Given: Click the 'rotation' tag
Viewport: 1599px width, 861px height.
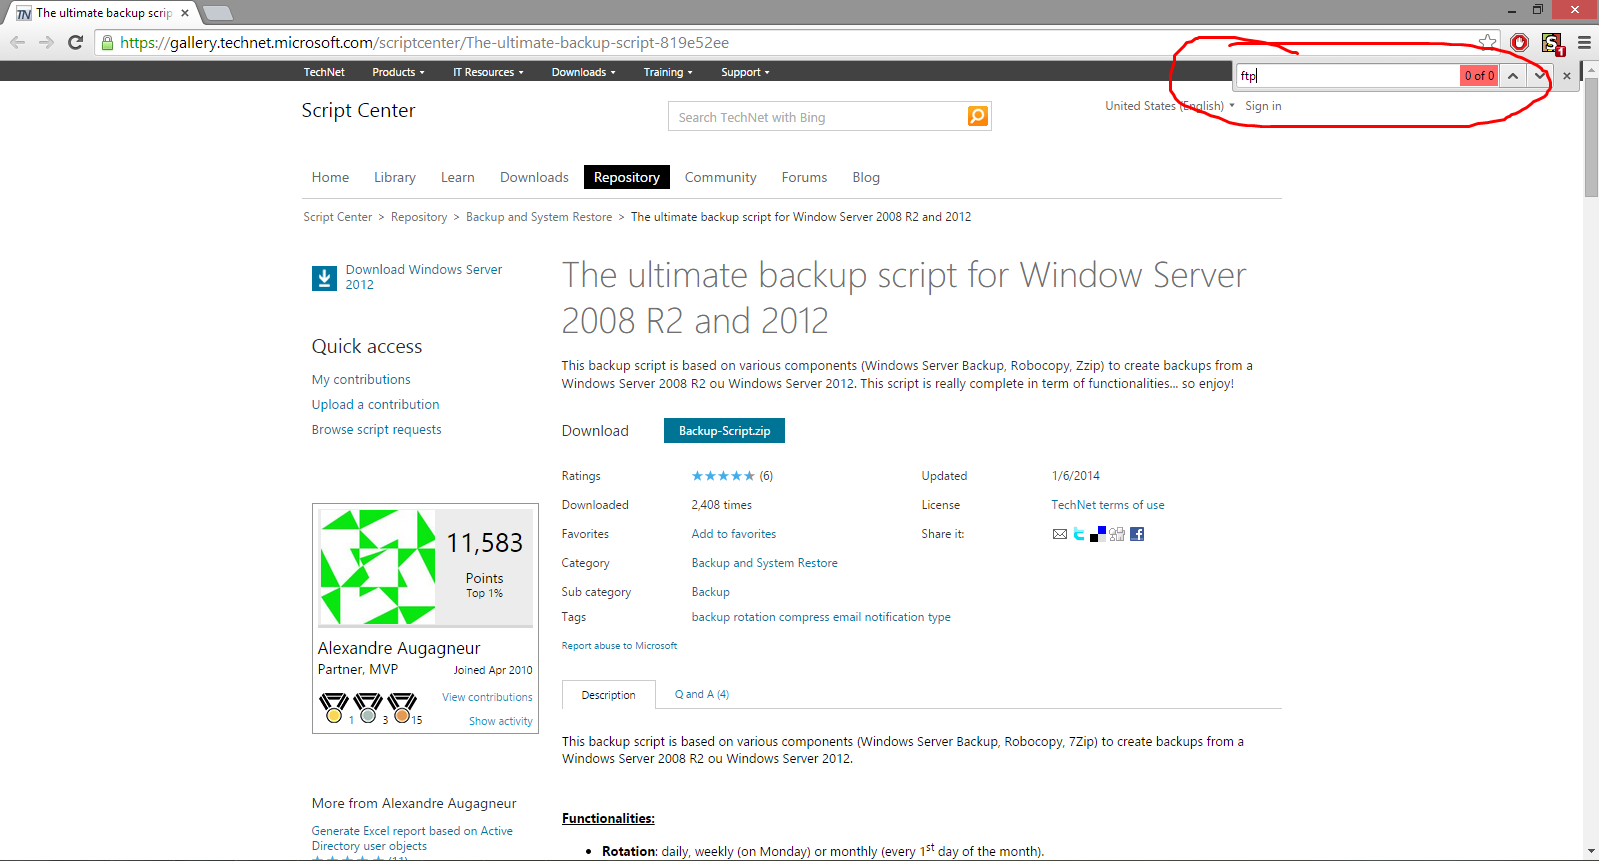Looking at the screenshot, I should tap(754, 617).
